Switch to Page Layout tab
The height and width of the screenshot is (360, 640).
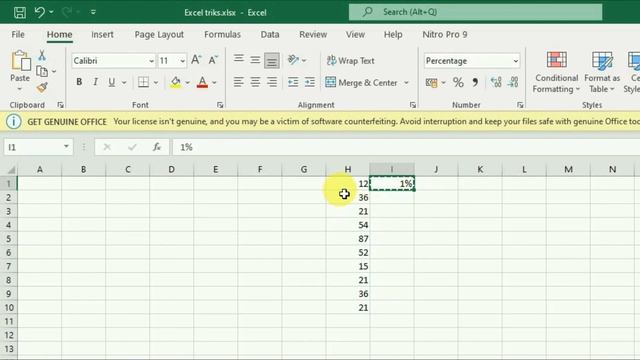coord(159,34)
